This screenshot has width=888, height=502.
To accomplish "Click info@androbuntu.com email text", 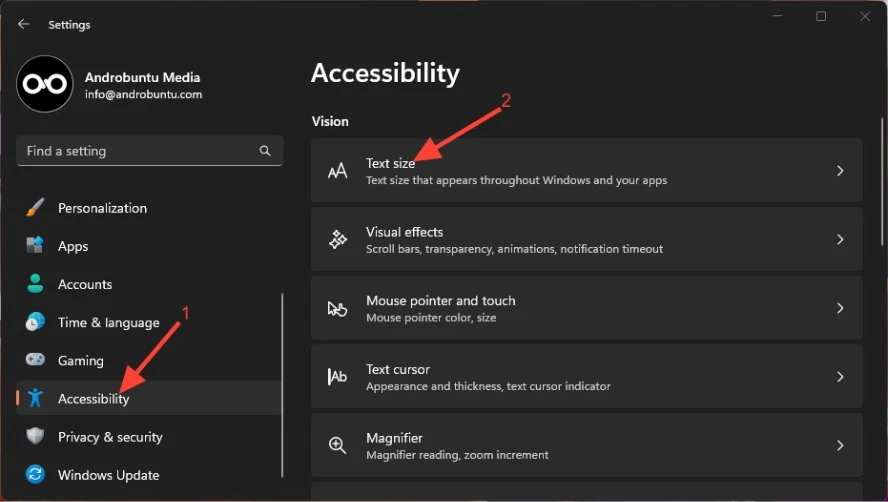I will (x=143, y=95).
